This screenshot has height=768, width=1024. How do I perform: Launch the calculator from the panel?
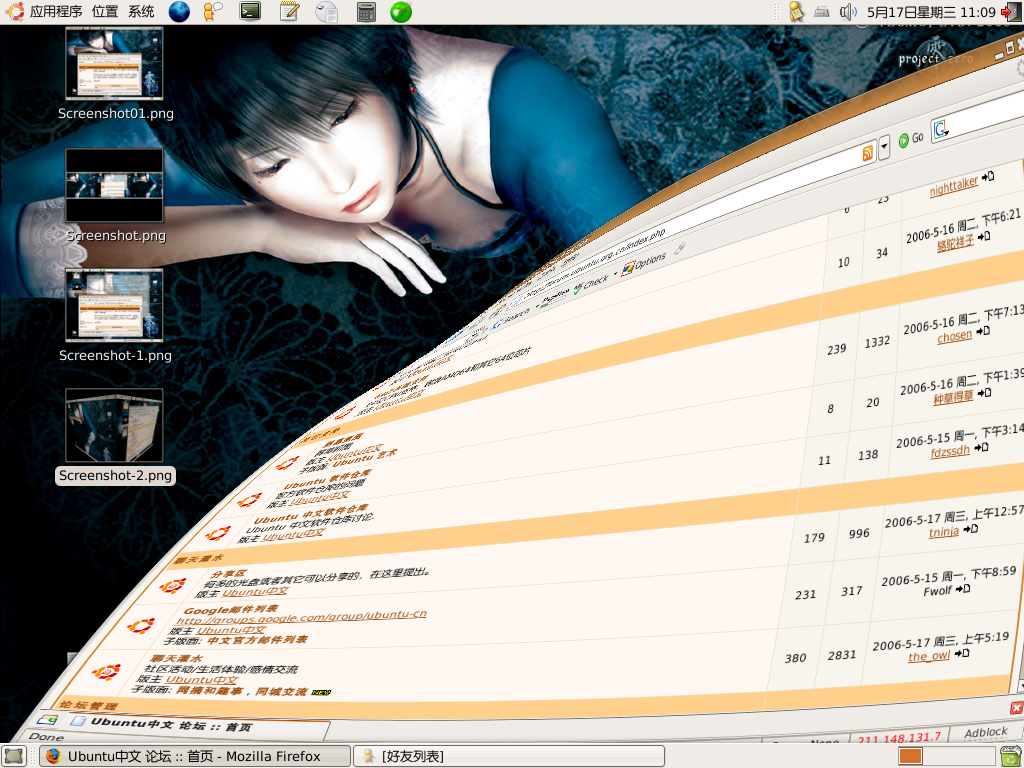tap(366, 12)
